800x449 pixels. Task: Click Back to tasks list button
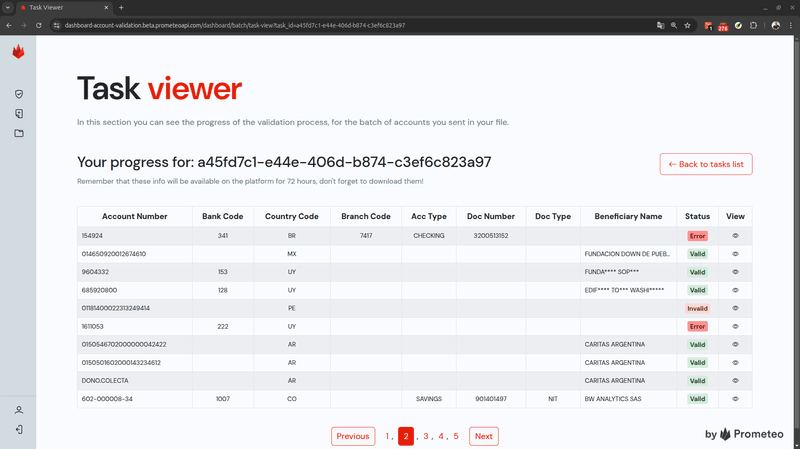point(705,164)
